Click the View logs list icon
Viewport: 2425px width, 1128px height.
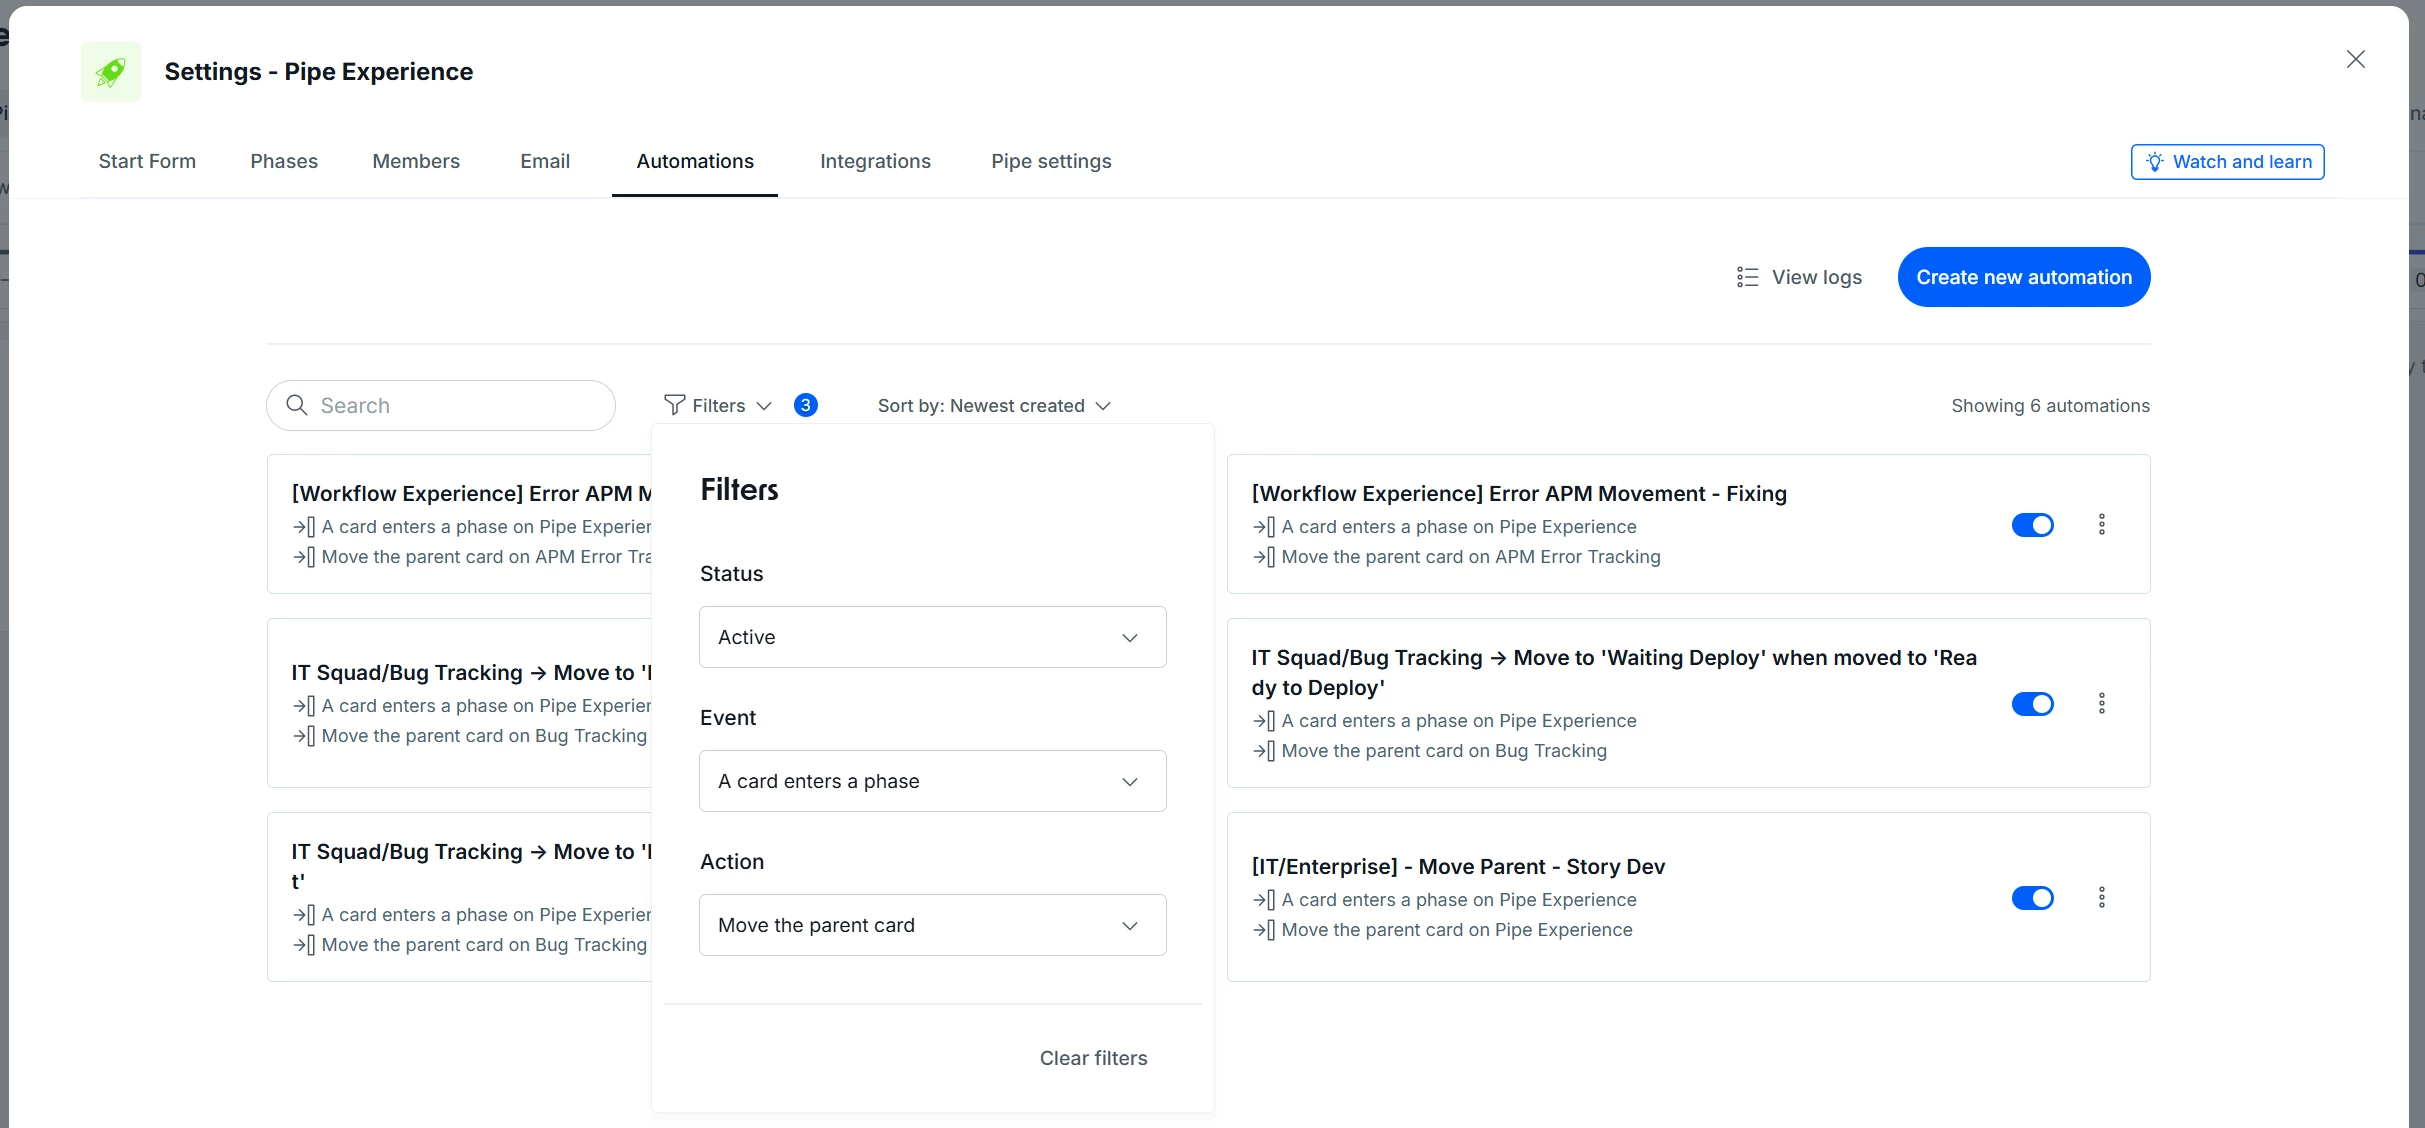coord(1747,277)
